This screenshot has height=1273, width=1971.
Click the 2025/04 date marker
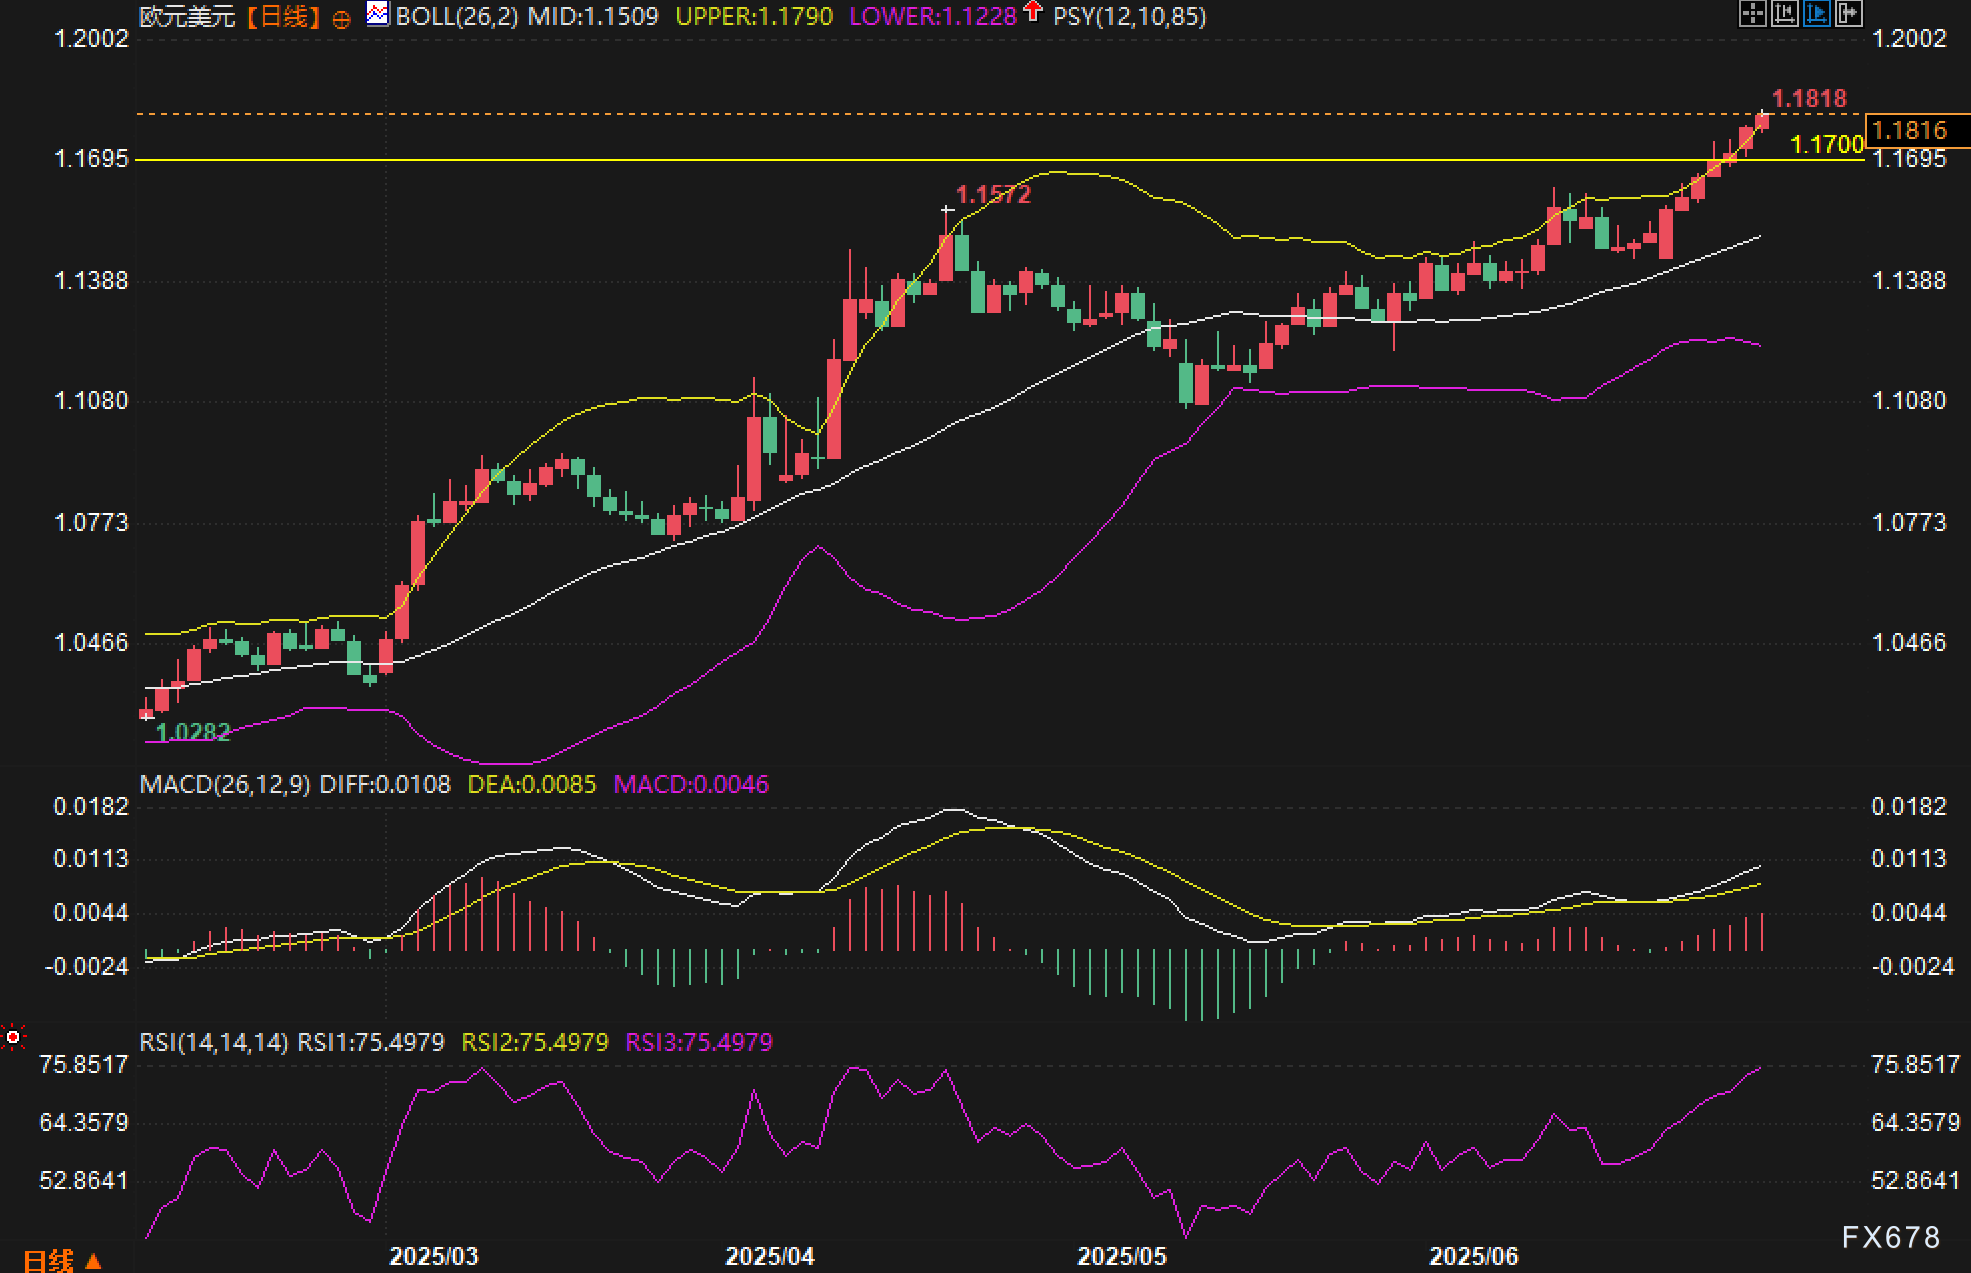[769, 1256]
